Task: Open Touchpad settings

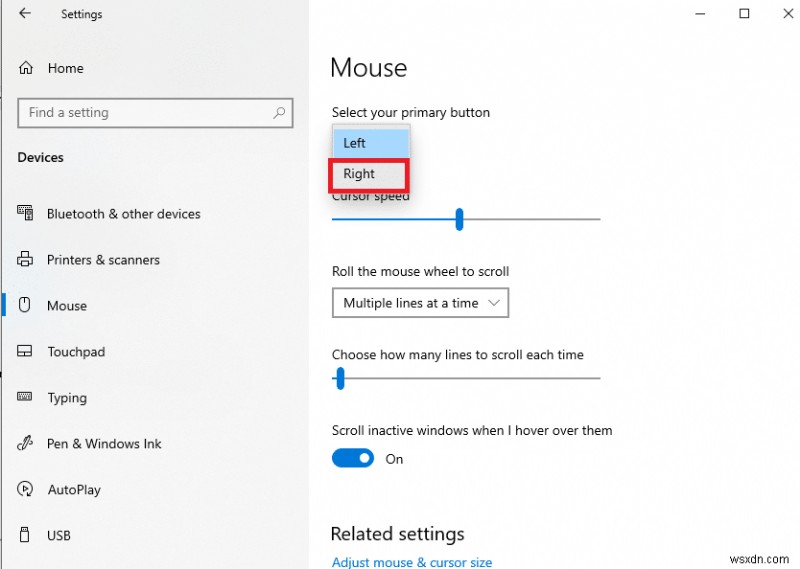Action: (x=76, y=352)
